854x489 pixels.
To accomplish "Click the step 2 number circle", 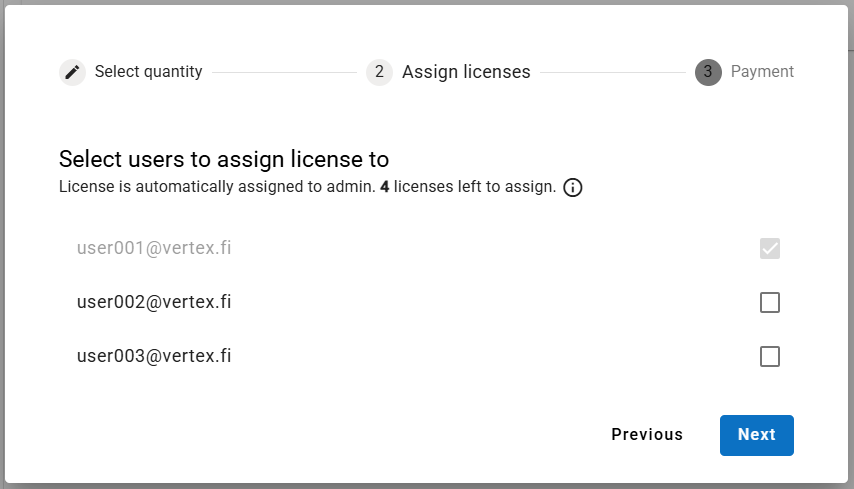I will pyautogui.click(x=379, y=72).
